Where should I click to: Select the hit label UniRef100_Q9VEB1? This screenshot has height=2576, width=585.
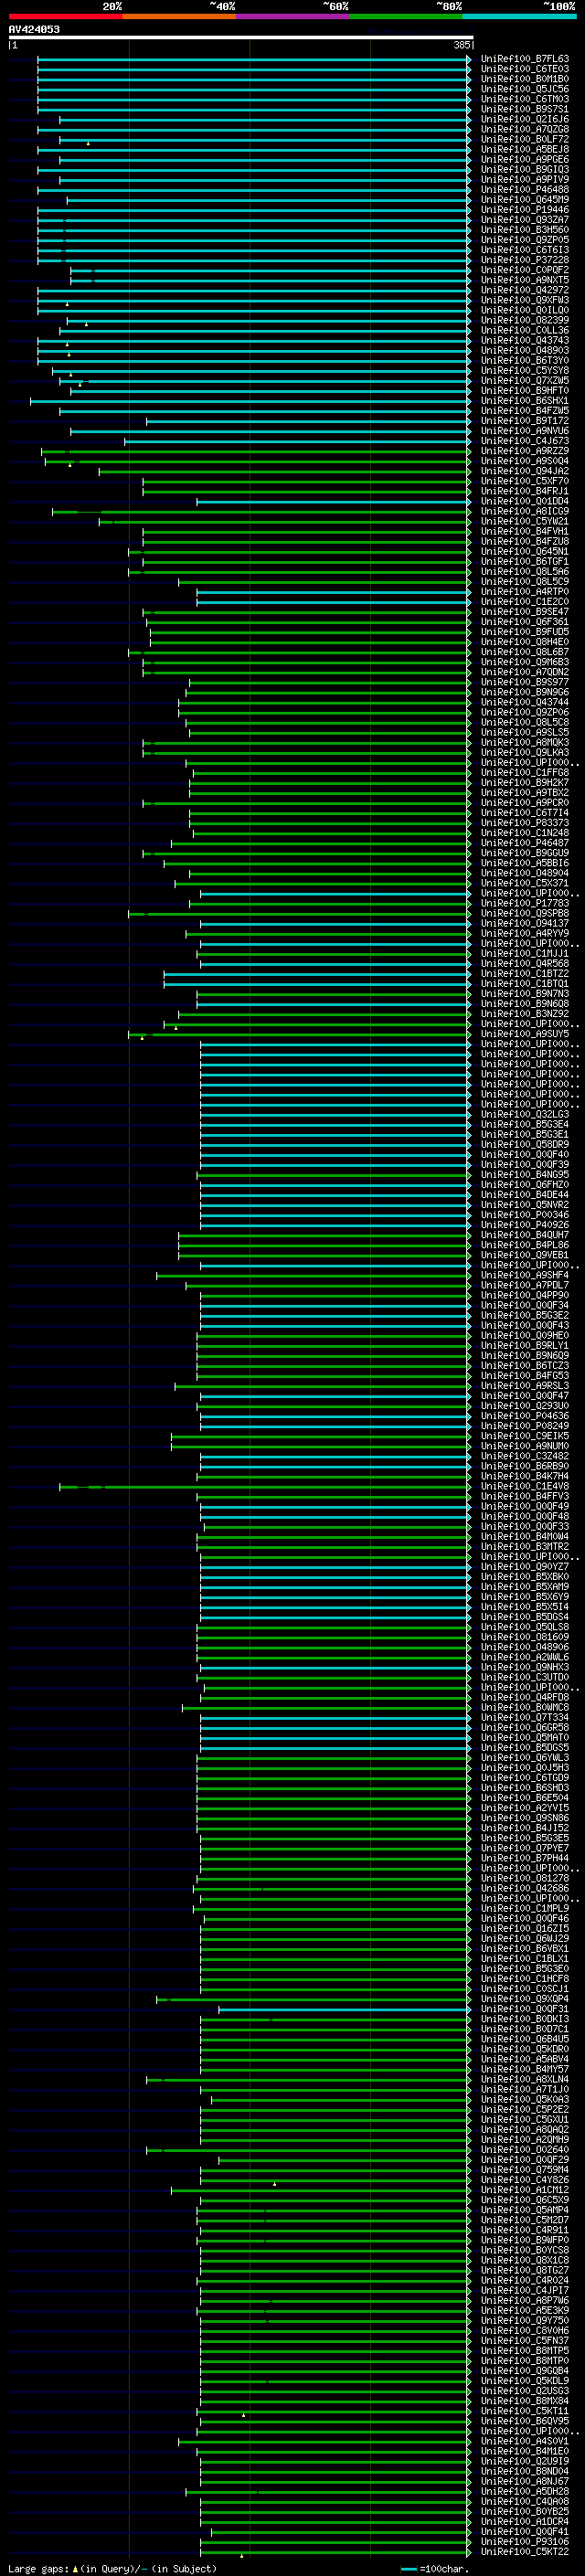tap(524, 1255)
